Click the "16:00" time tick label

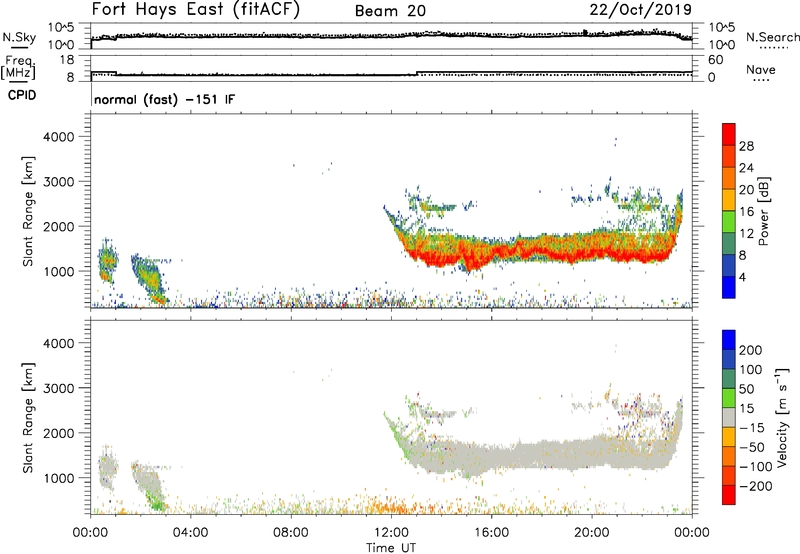(491, 533)
